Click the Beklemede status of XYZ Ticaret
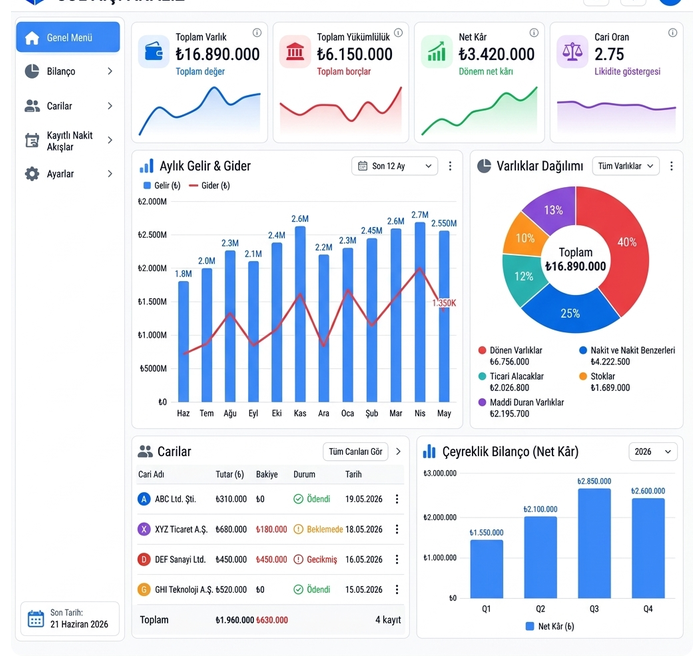 pos(318,529)
